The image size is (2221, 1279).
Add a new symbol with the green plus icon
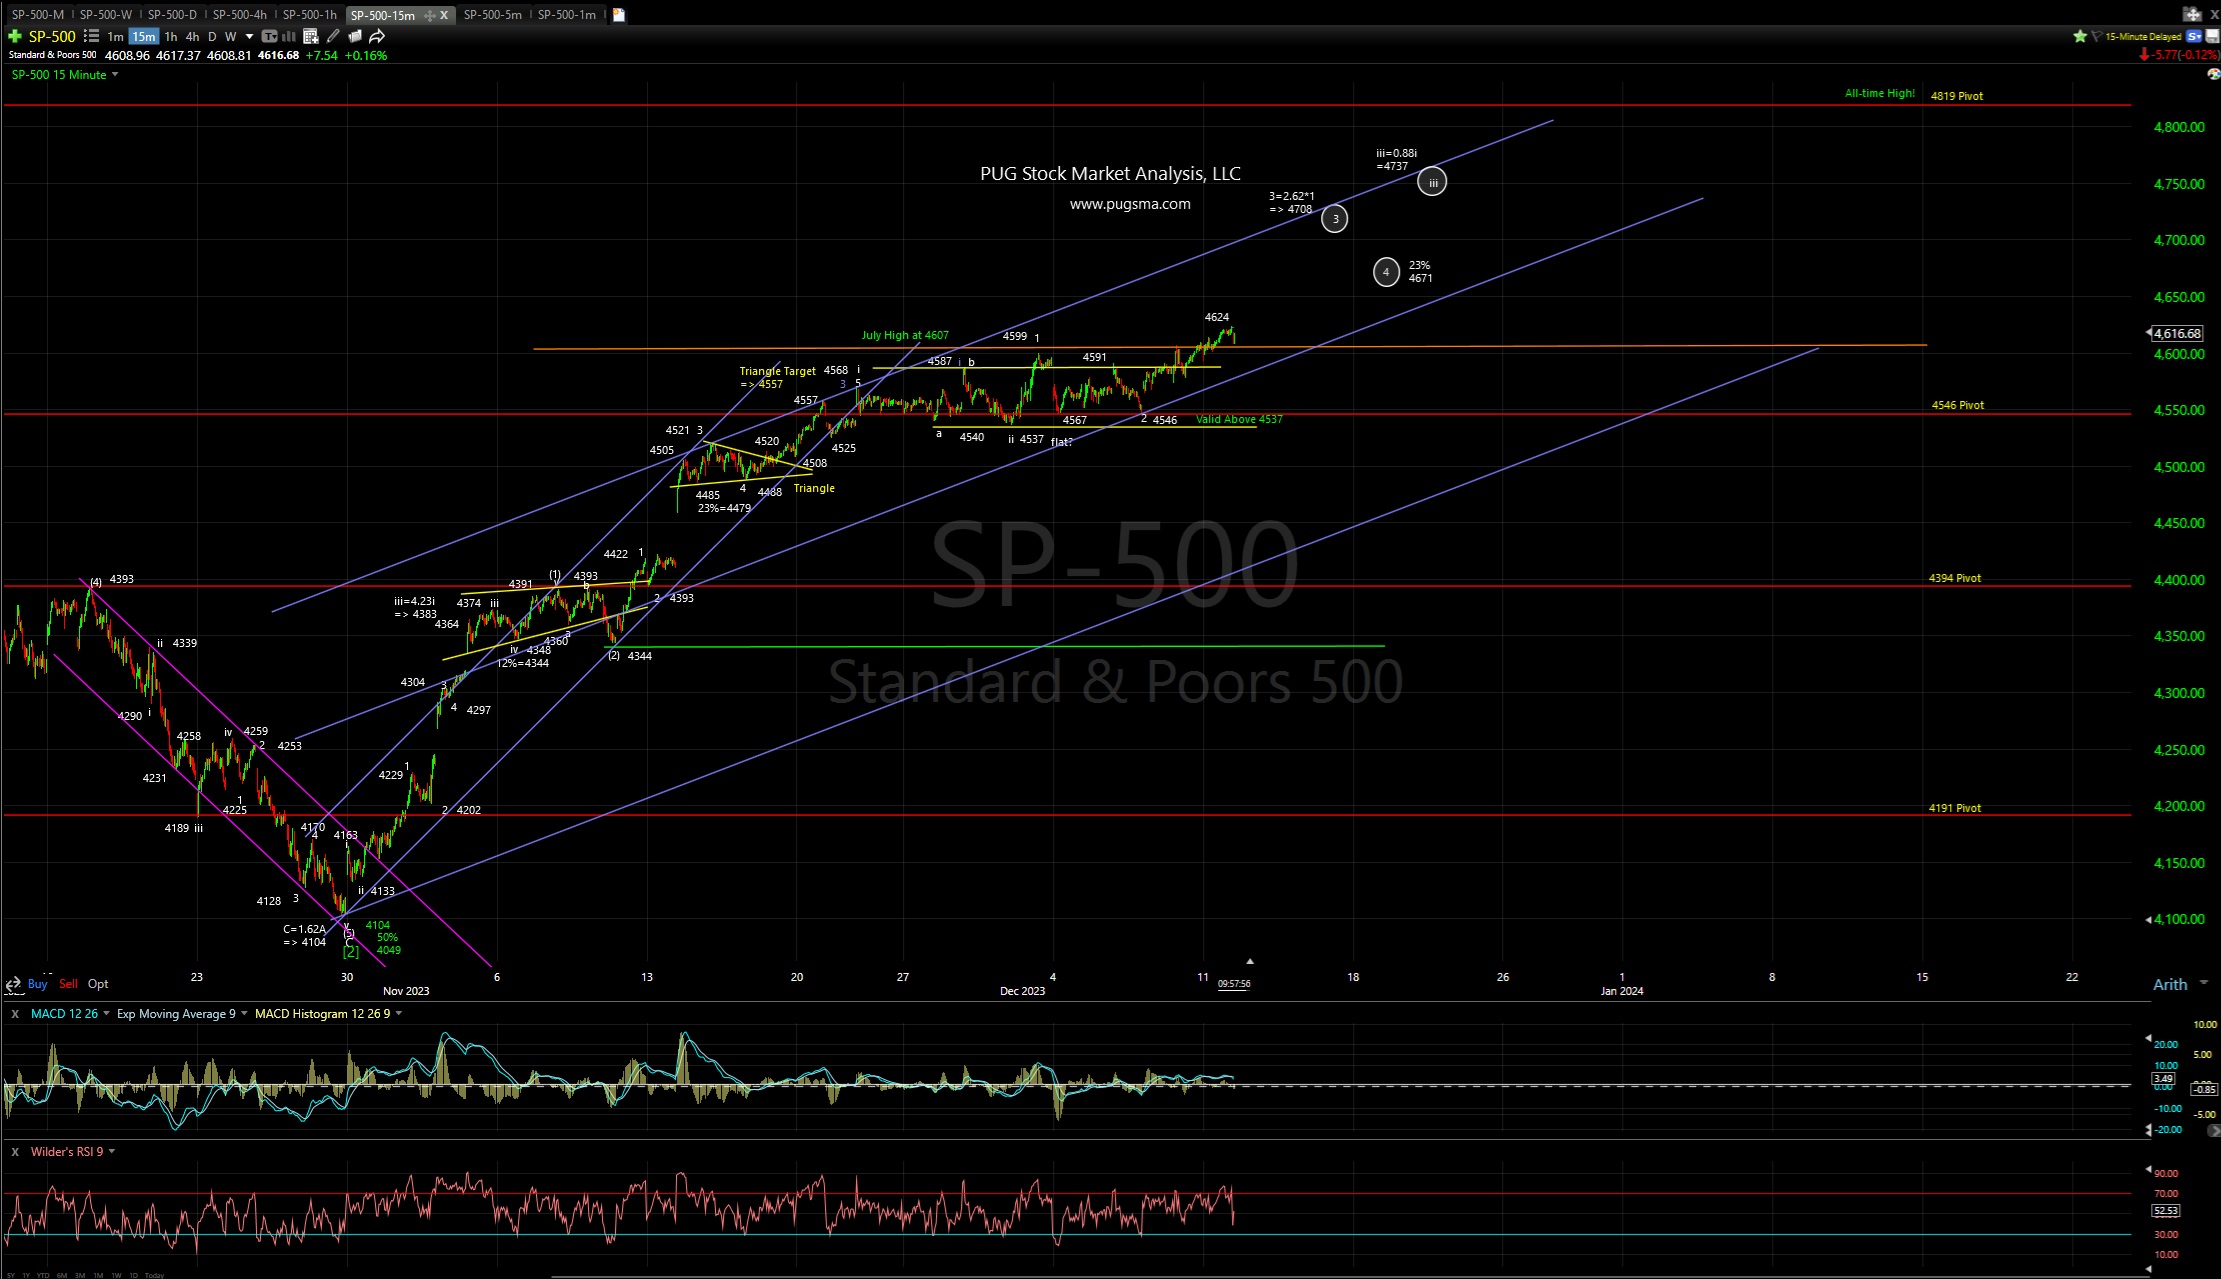point(15,36)
